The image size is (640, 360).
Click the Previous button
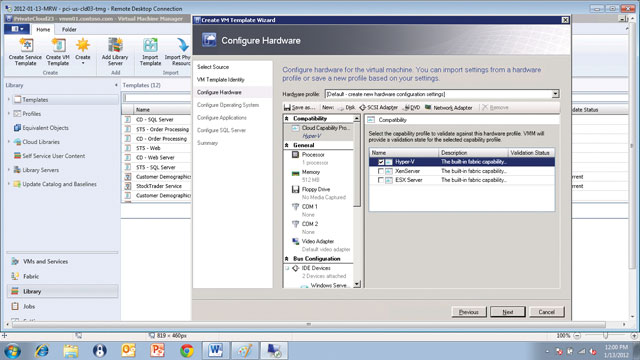[x=469, y=312]
